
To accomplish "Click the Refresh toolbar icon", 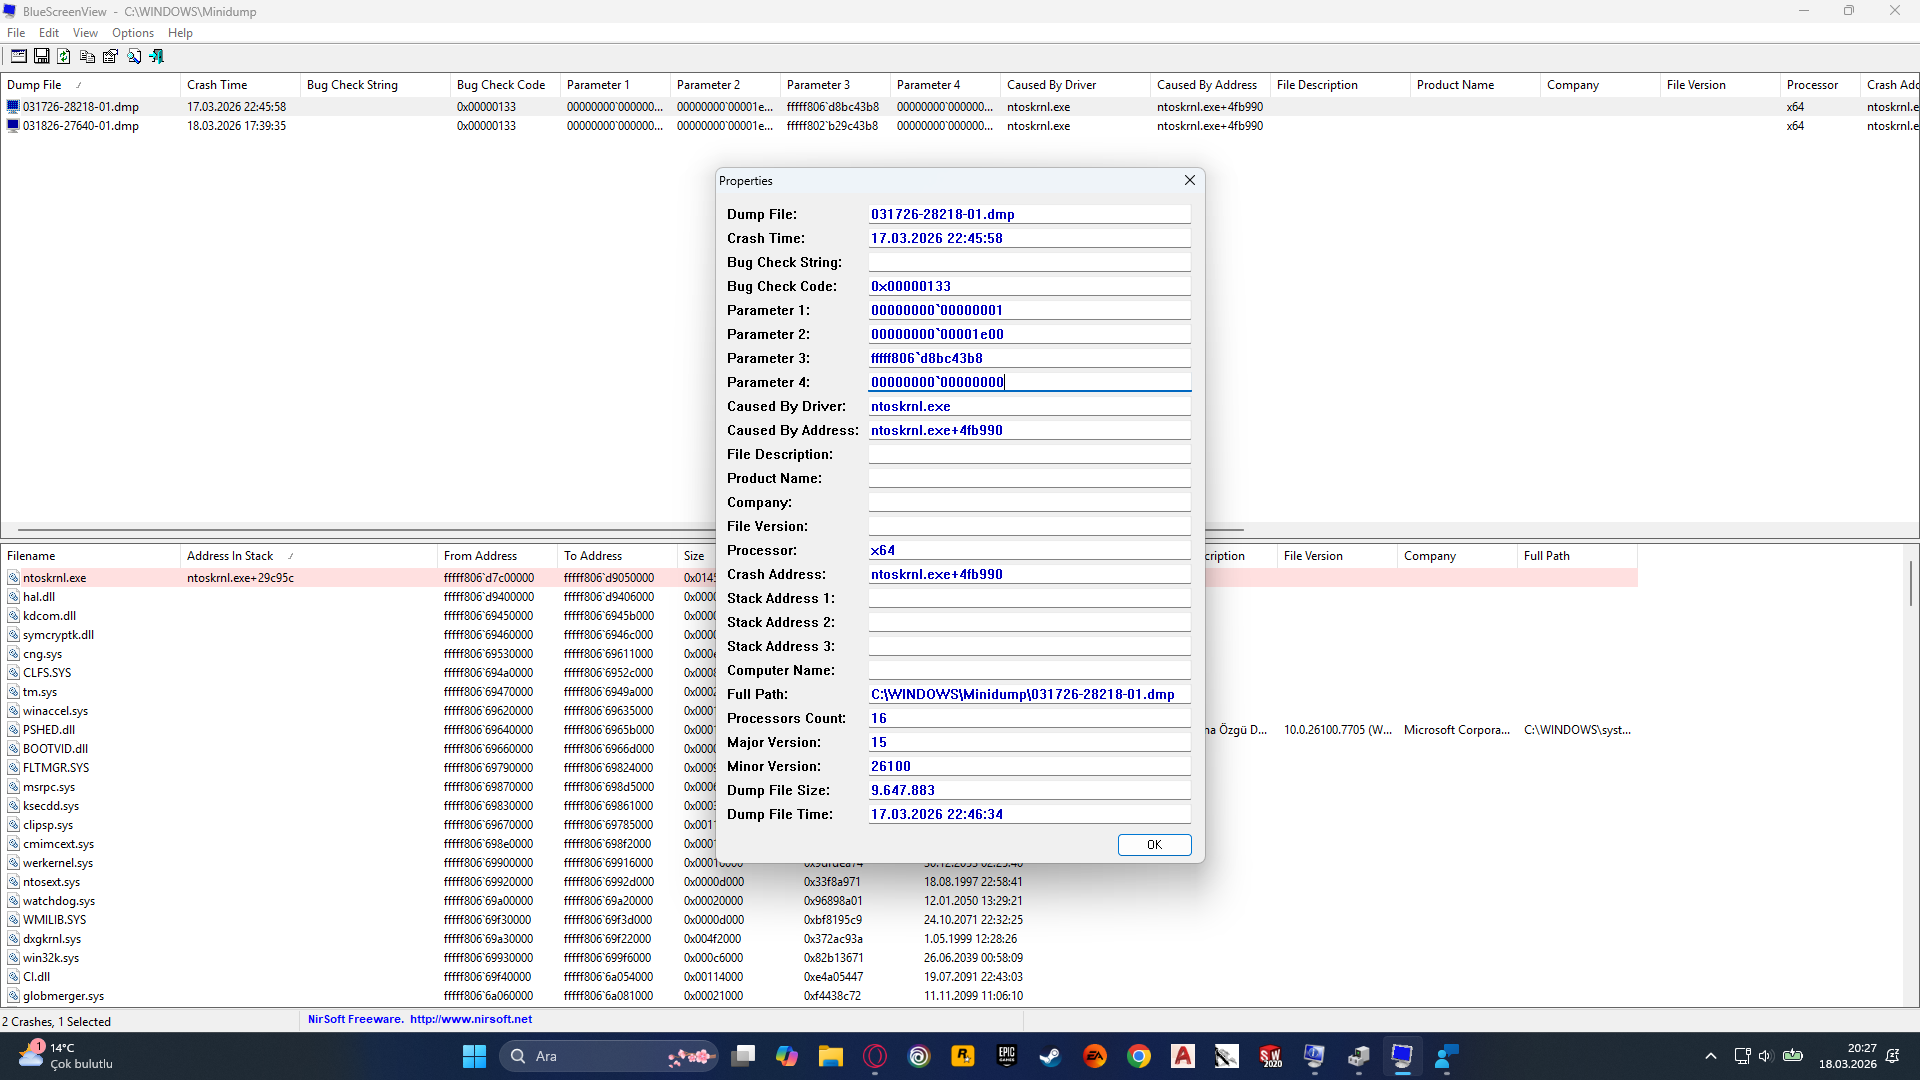I will pyautogui.click(x=64, y=57).
